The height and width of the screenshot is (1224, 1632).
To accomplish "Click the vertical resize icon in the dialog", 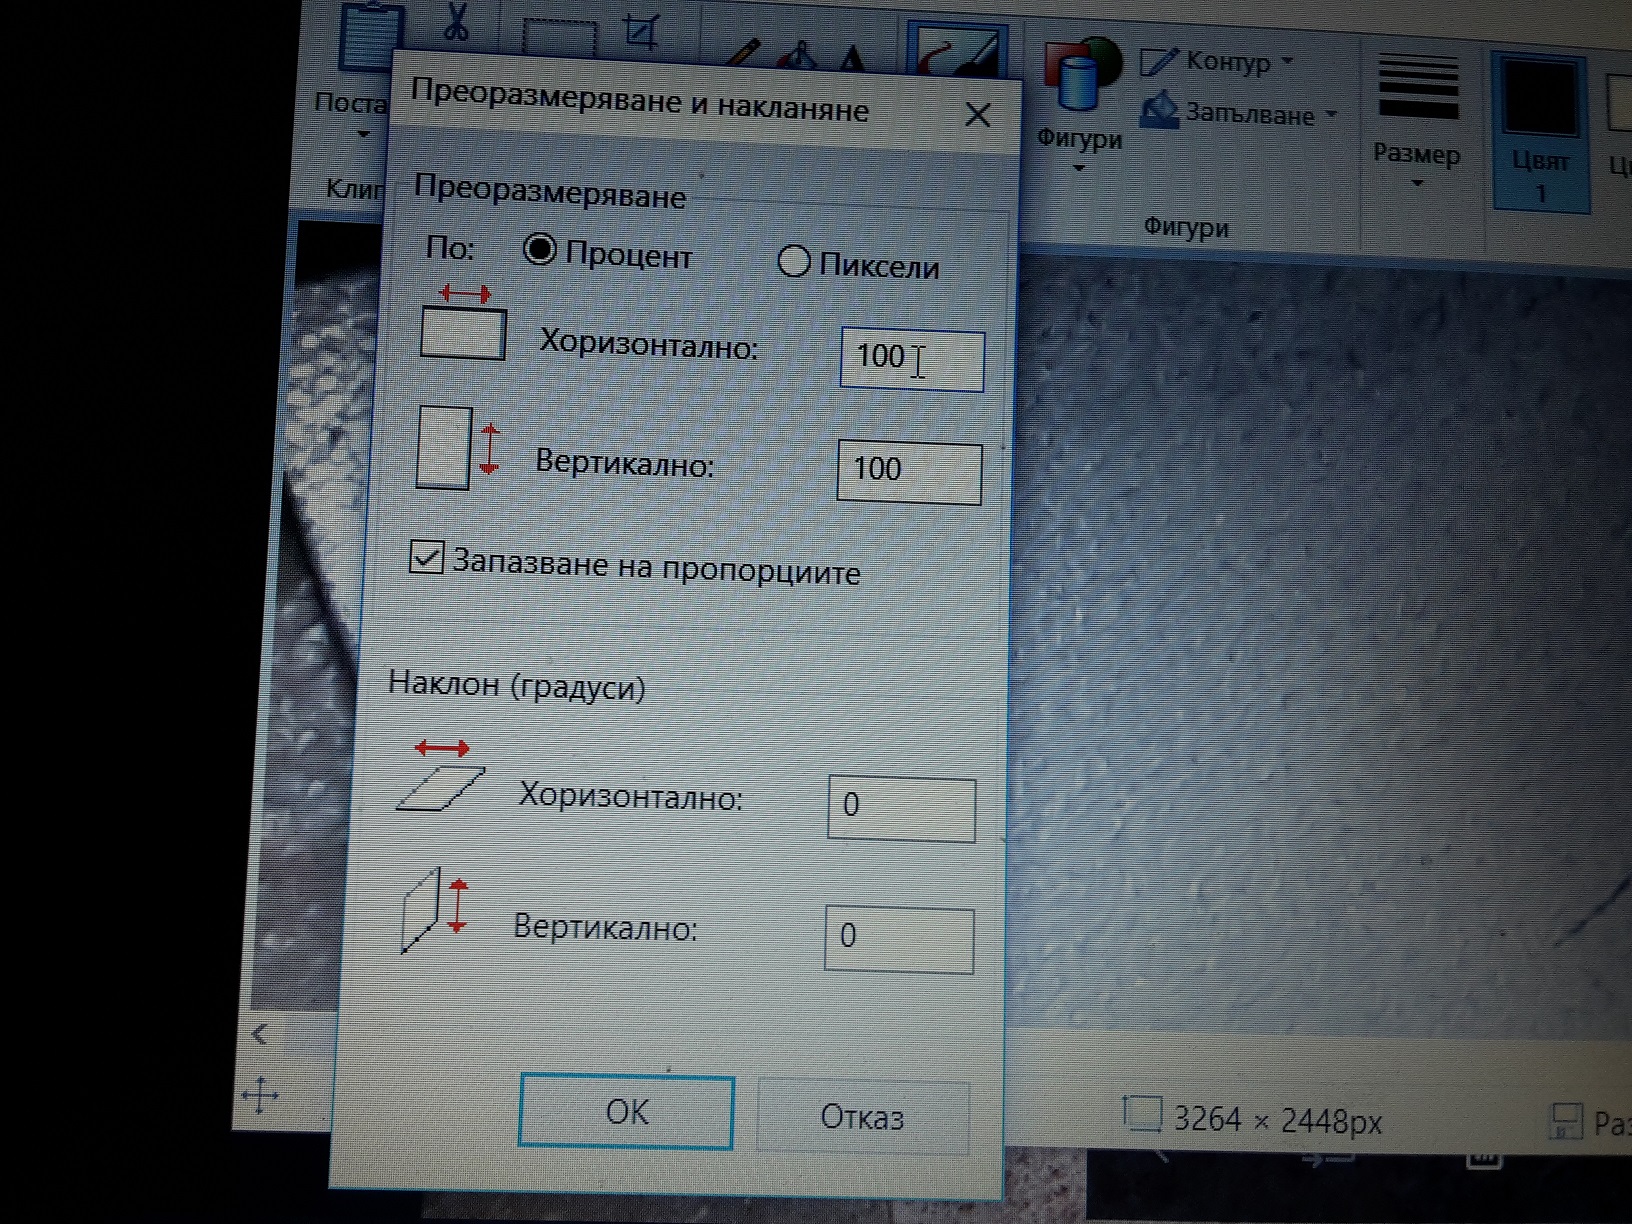I will (459, 446).
